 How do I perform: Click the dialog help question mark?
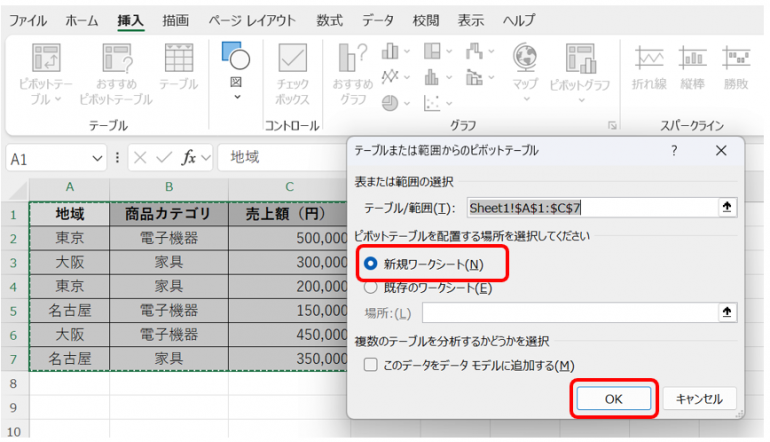pos(674,150)
